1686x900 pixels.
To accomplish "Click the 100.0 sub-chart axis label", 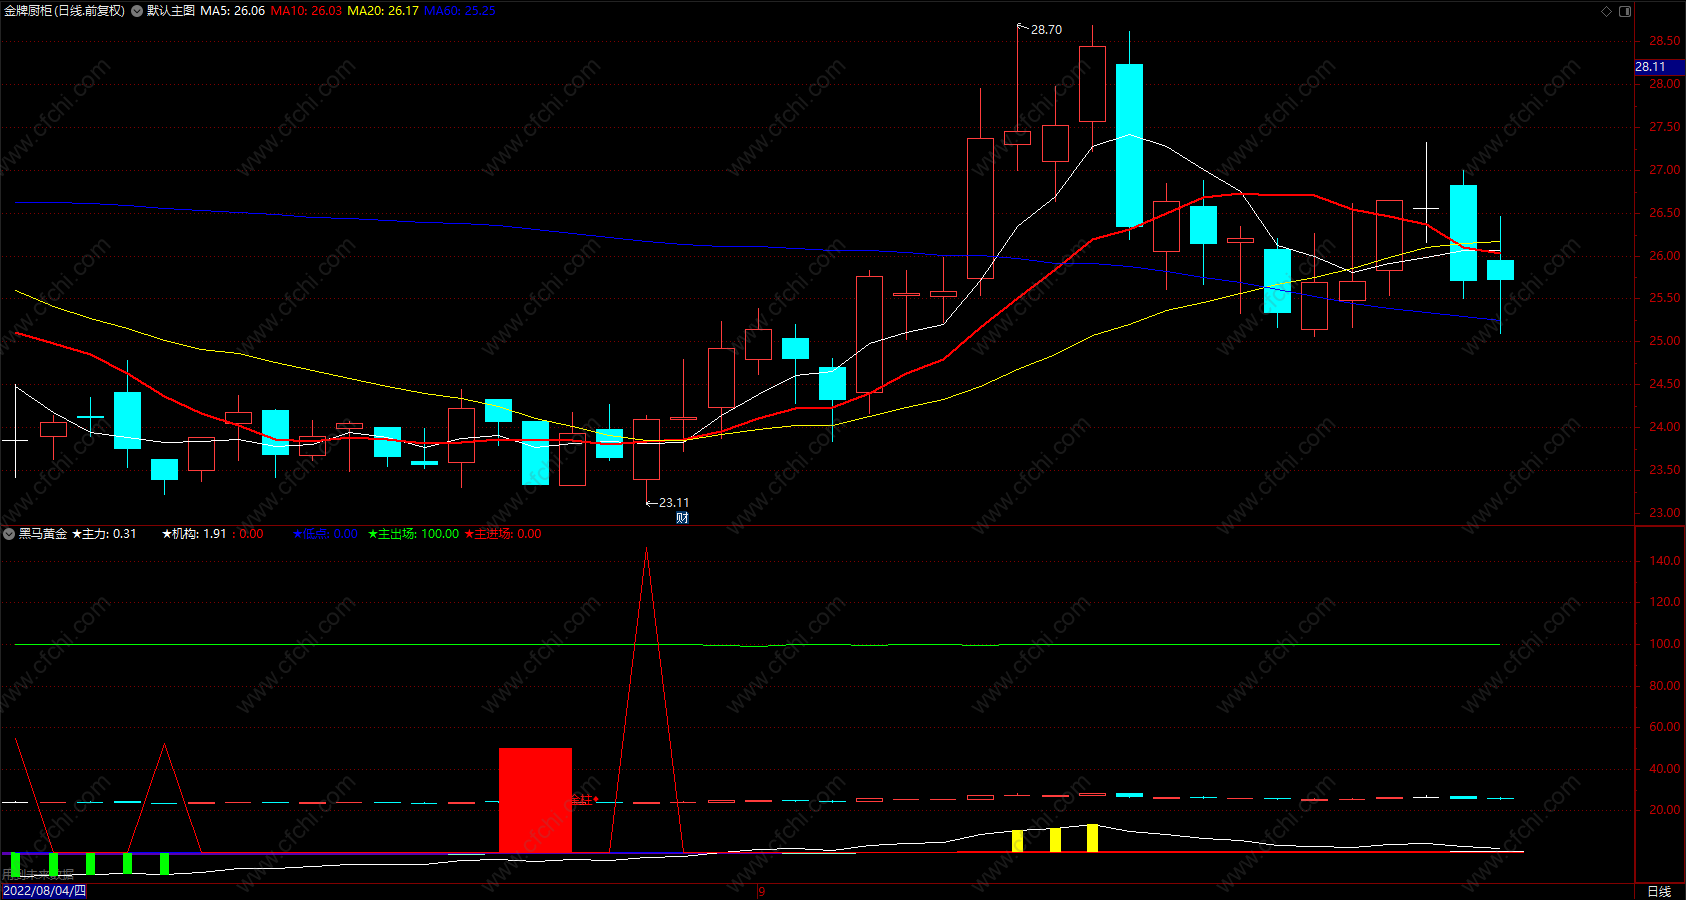I will 1664,644.
